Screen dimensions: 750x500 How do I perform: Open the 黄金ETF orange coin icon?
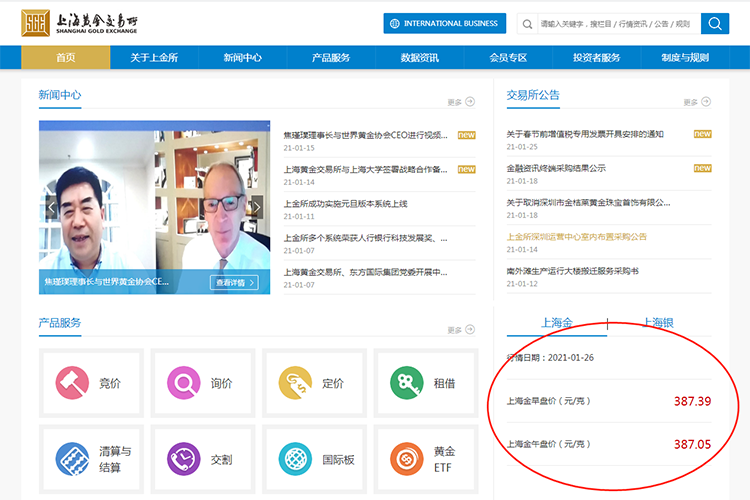tap(407, 459)
